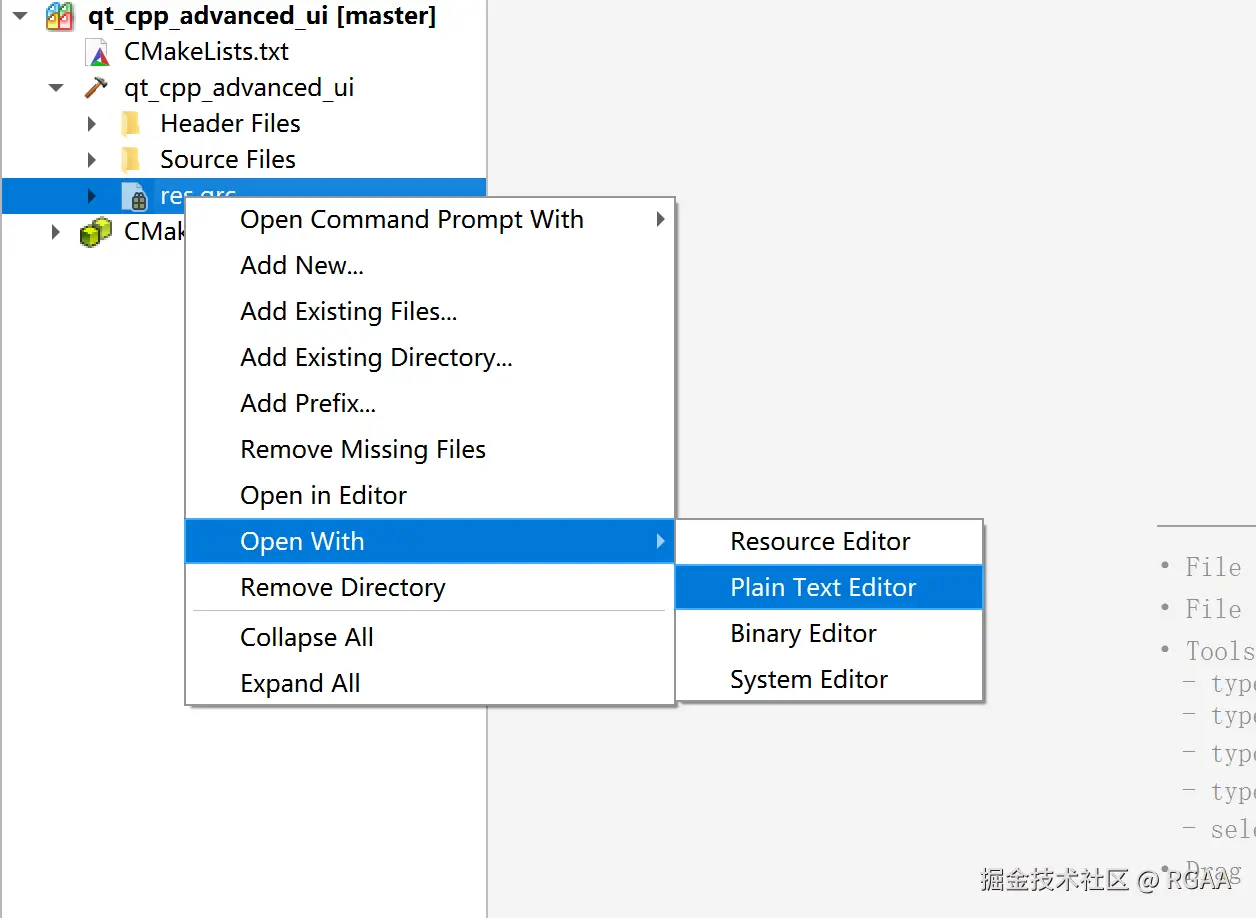Choose Resource Editor from Open With submenu
Screen dimensions: 1256x918
pos(820,542)
